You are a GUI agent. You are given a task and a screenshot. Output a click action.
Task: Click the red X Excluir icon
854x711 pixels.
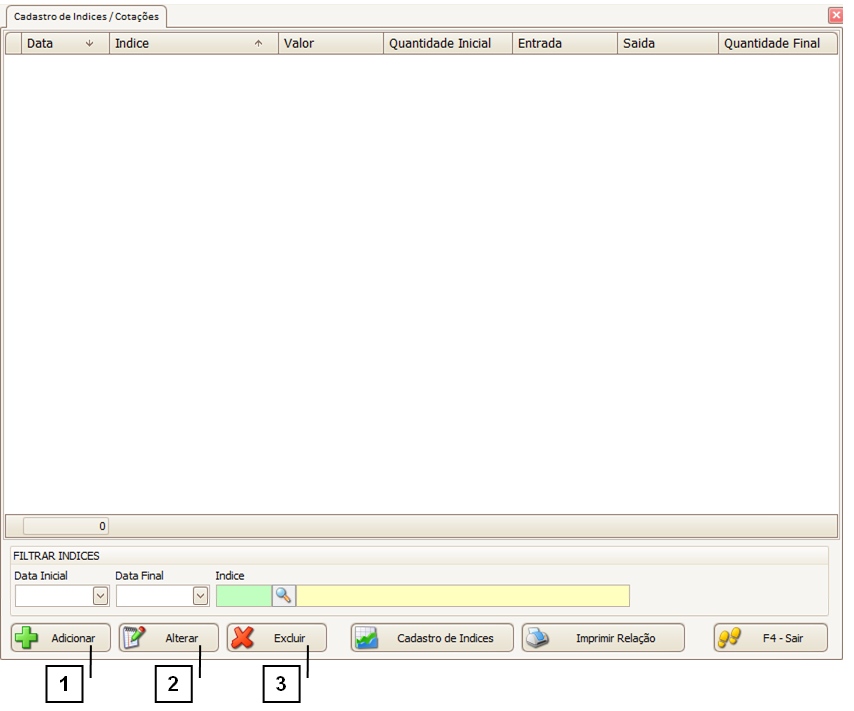point(242,638)
